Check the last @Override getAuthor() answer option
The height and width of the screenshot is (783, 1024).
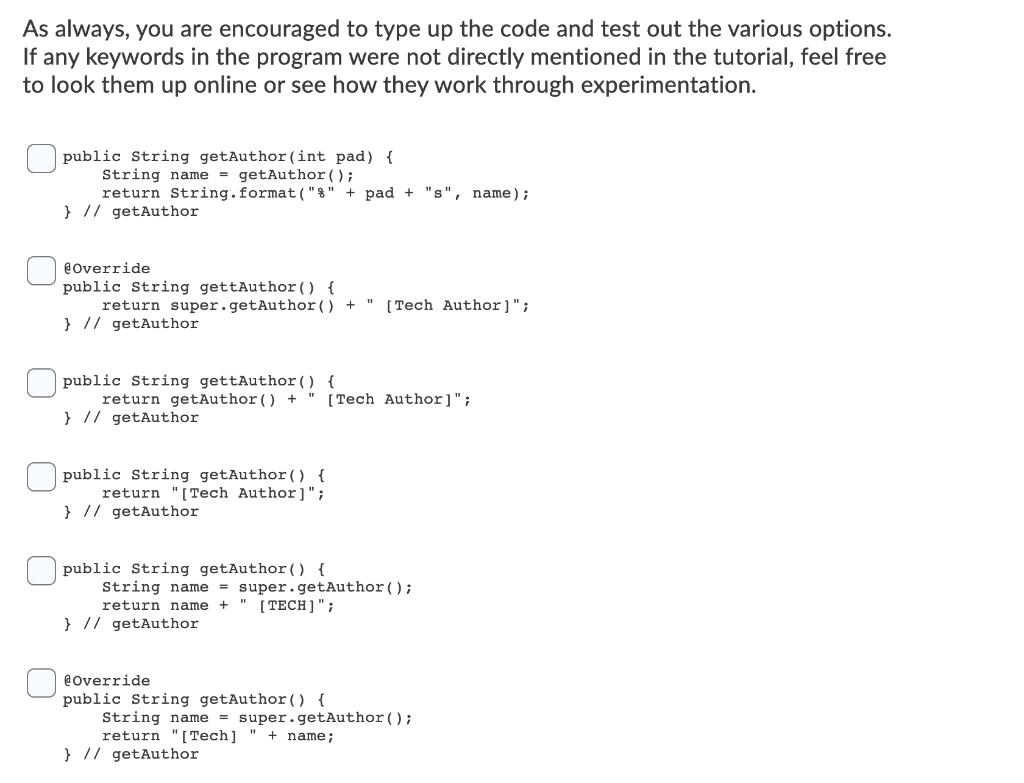point(40,682)
